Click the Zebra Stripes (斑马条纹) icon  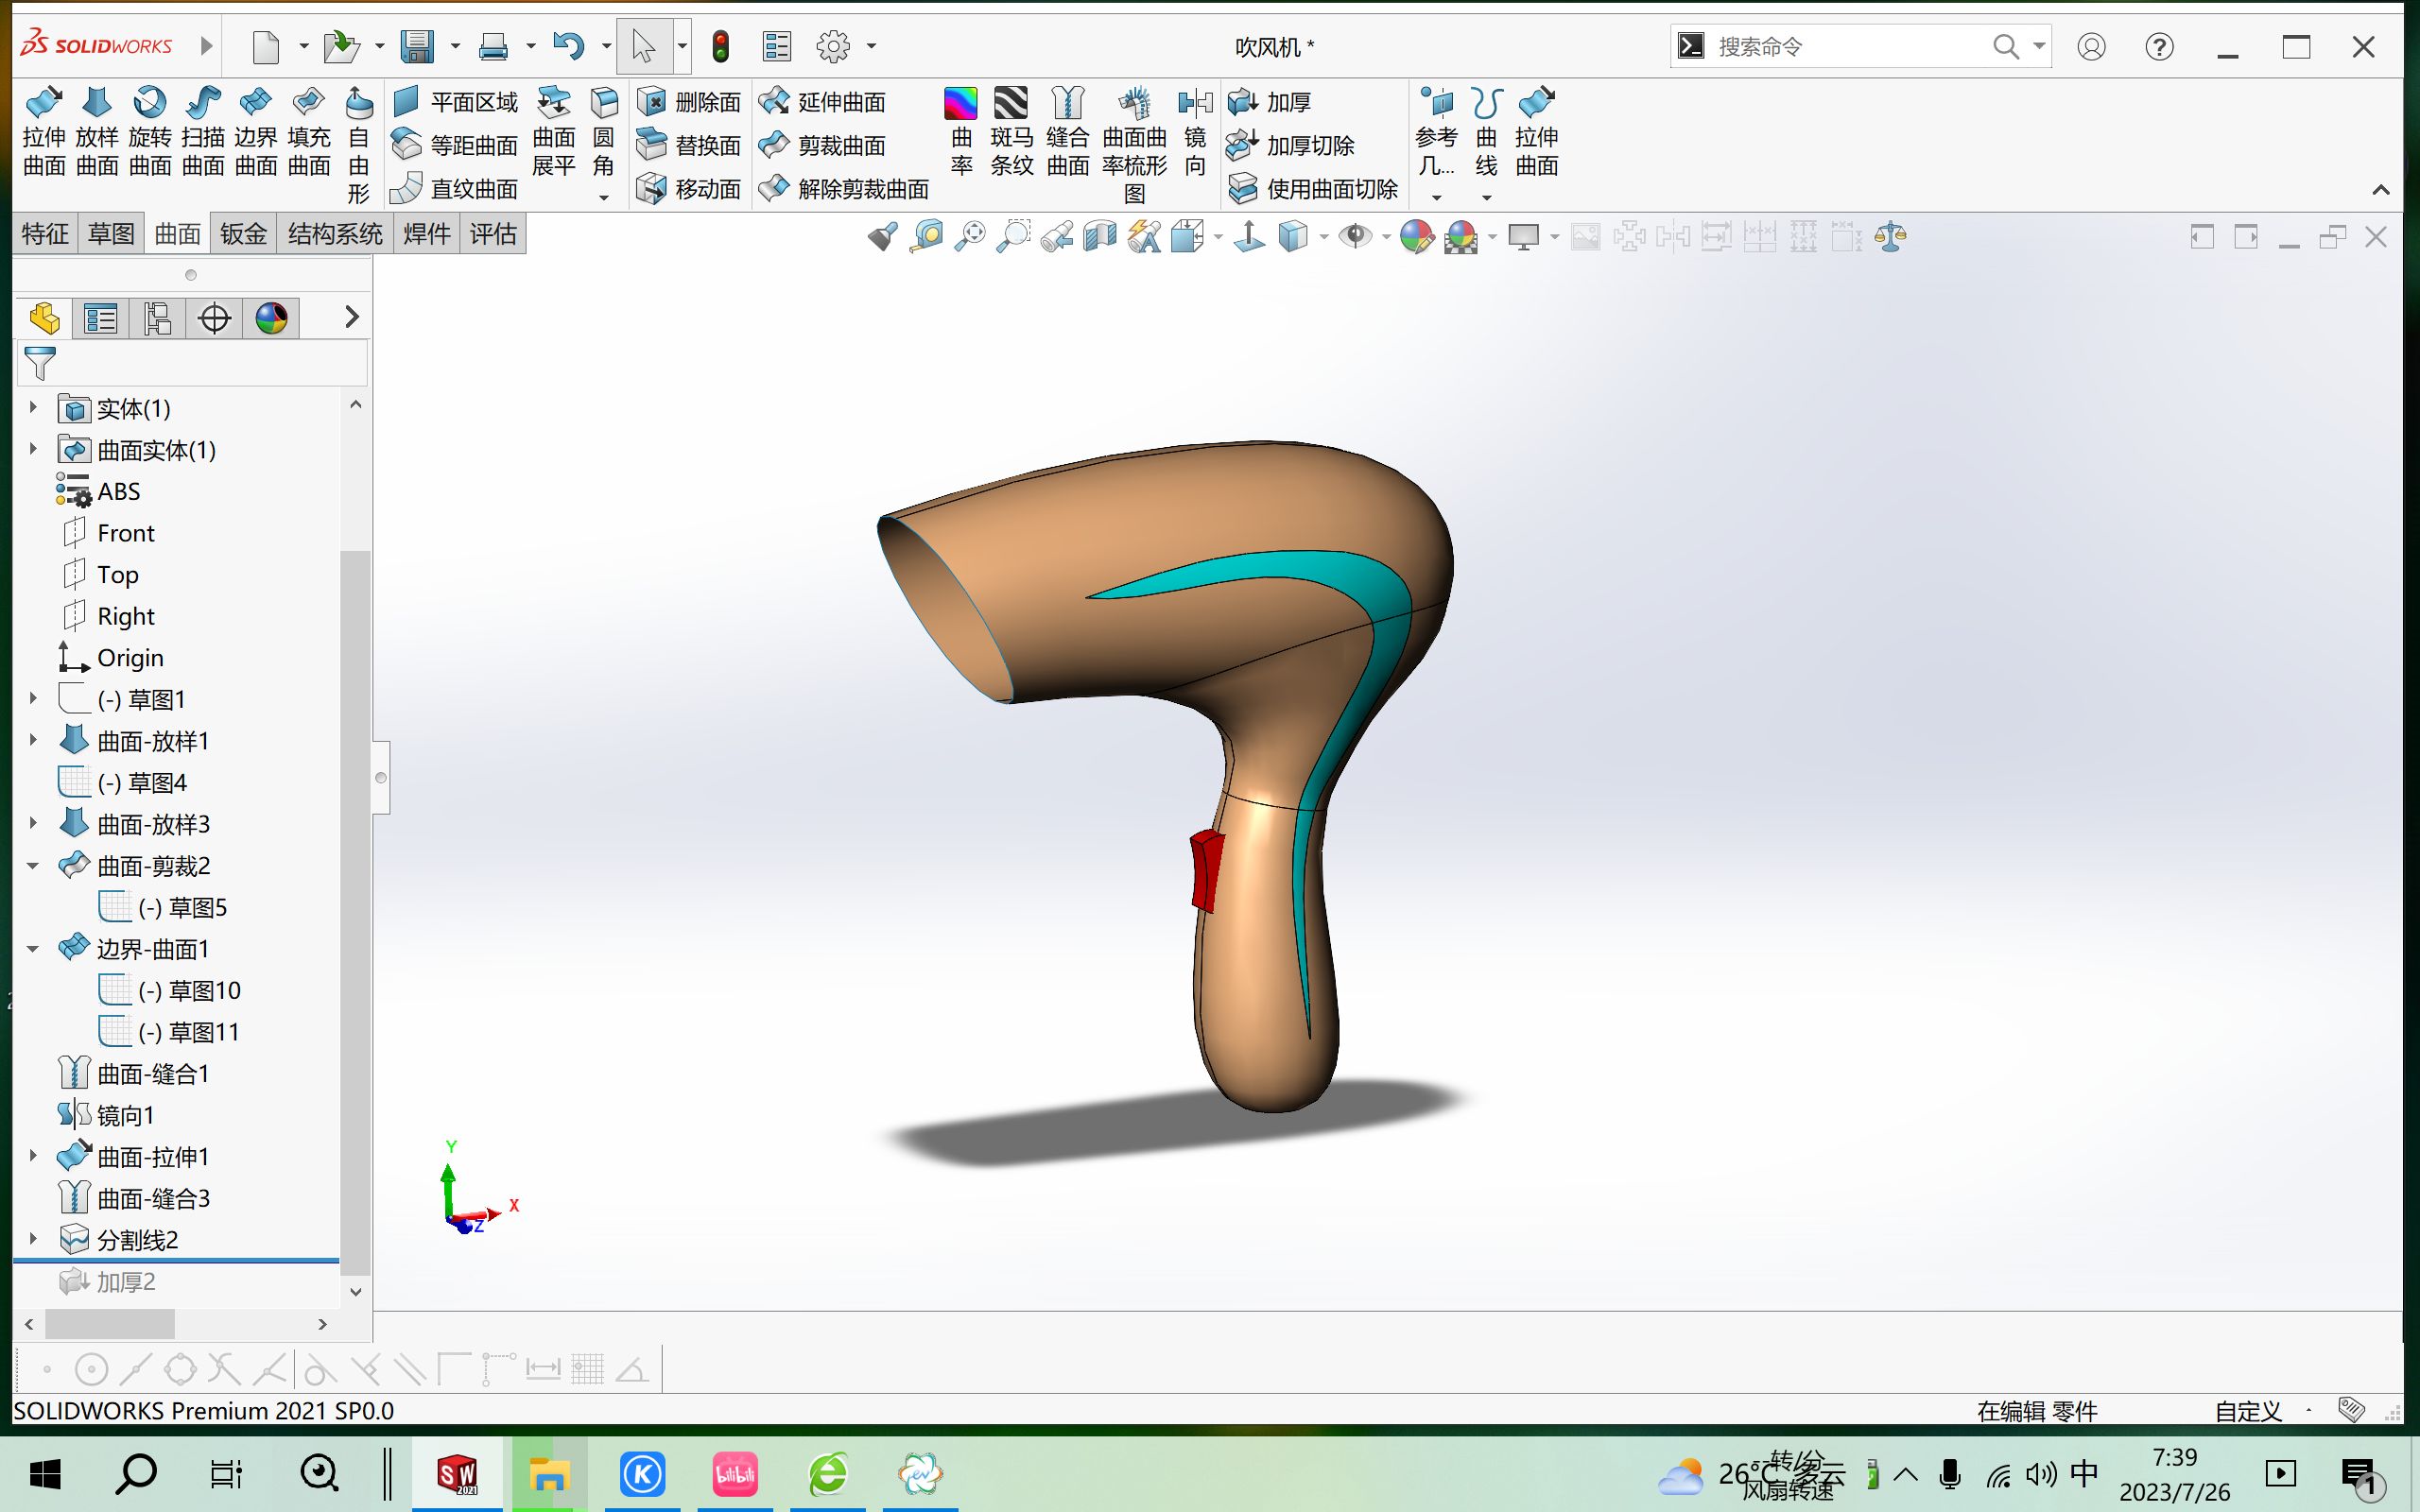tap(1011, 132)
